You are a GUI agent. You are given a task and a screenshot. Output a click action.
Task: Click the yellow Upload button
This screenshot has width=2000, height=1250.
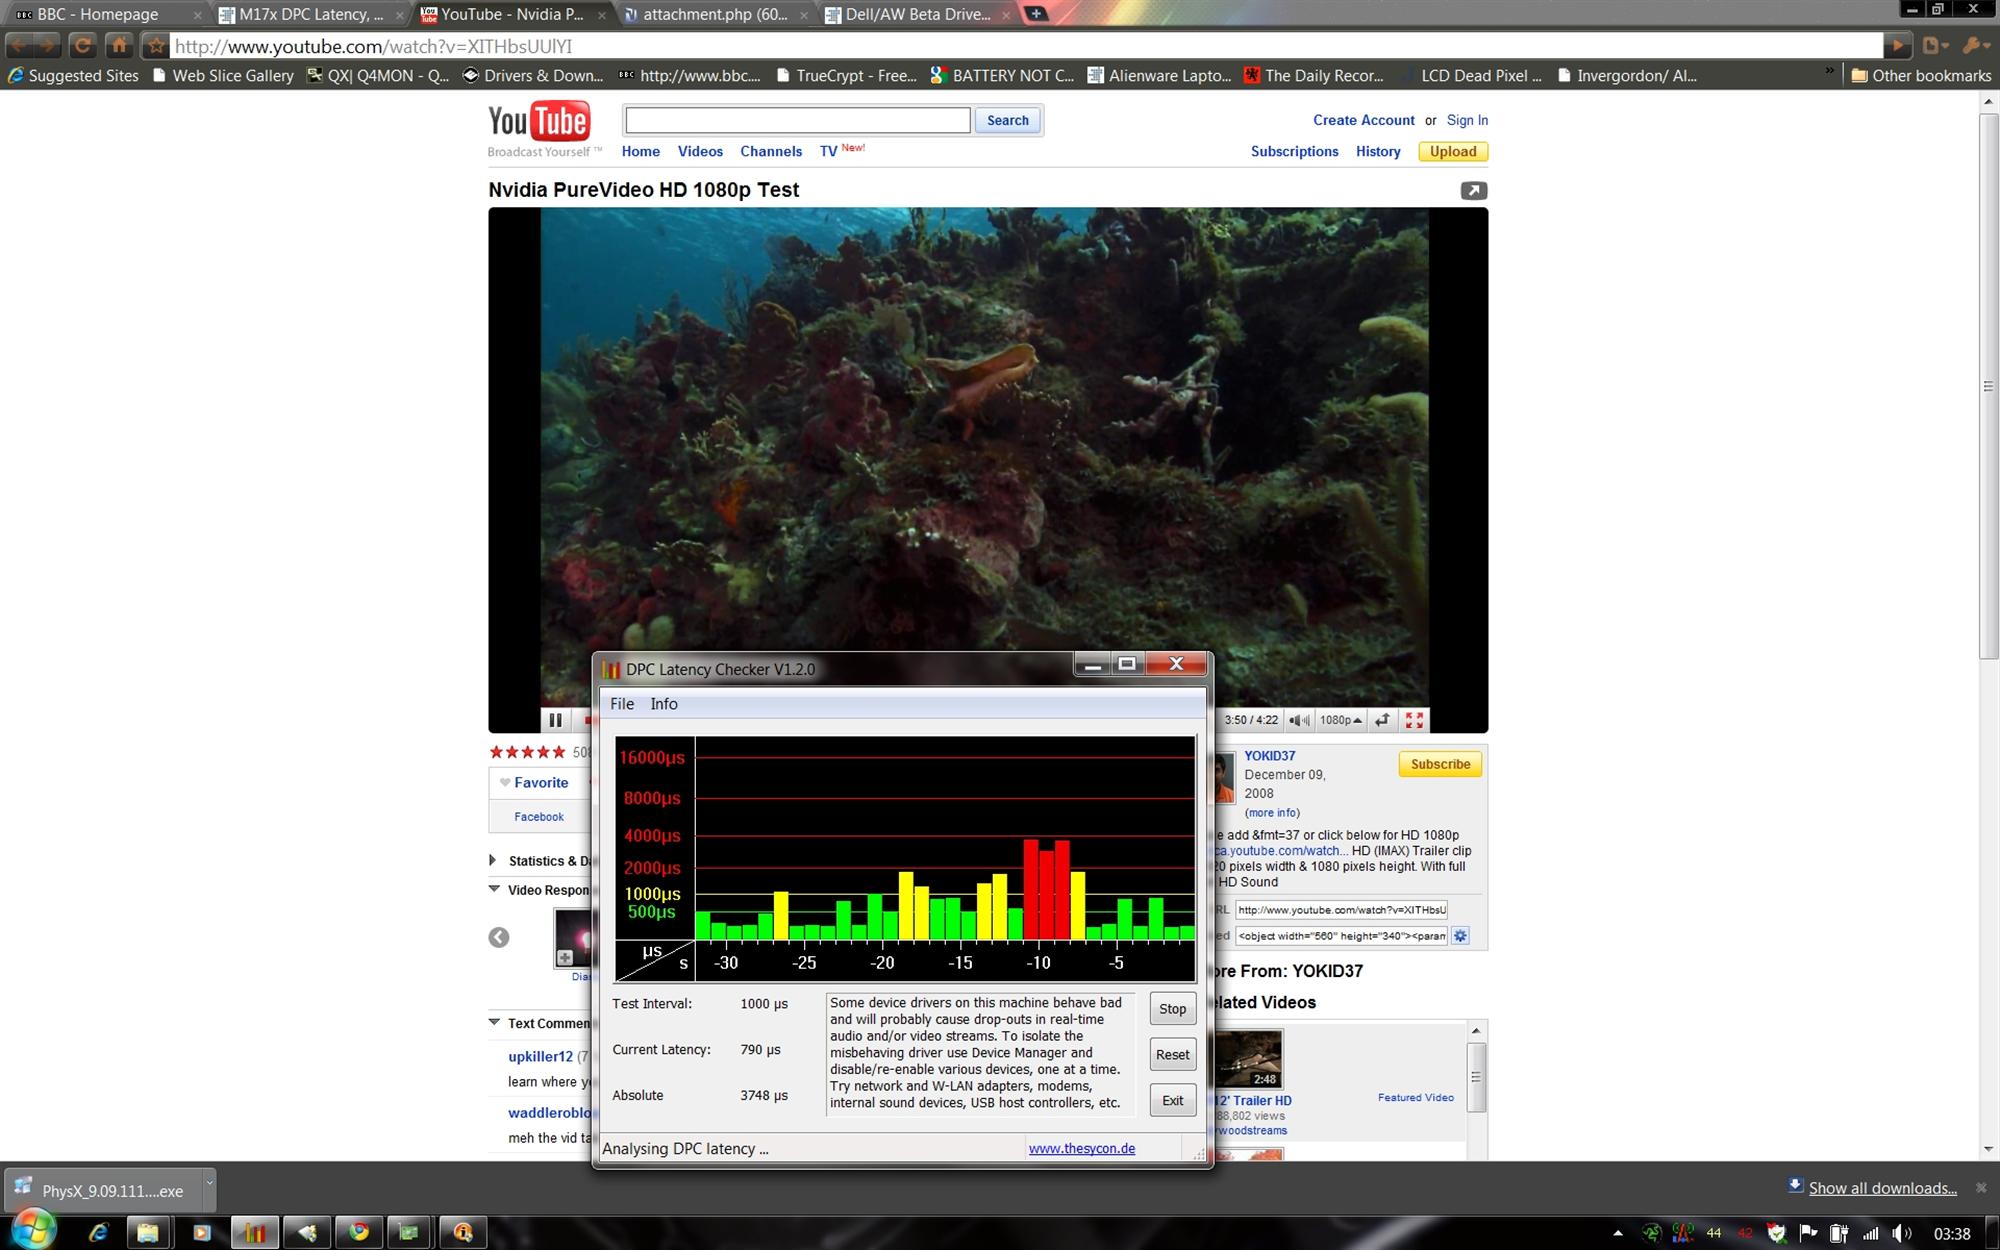click(1453, 152)
